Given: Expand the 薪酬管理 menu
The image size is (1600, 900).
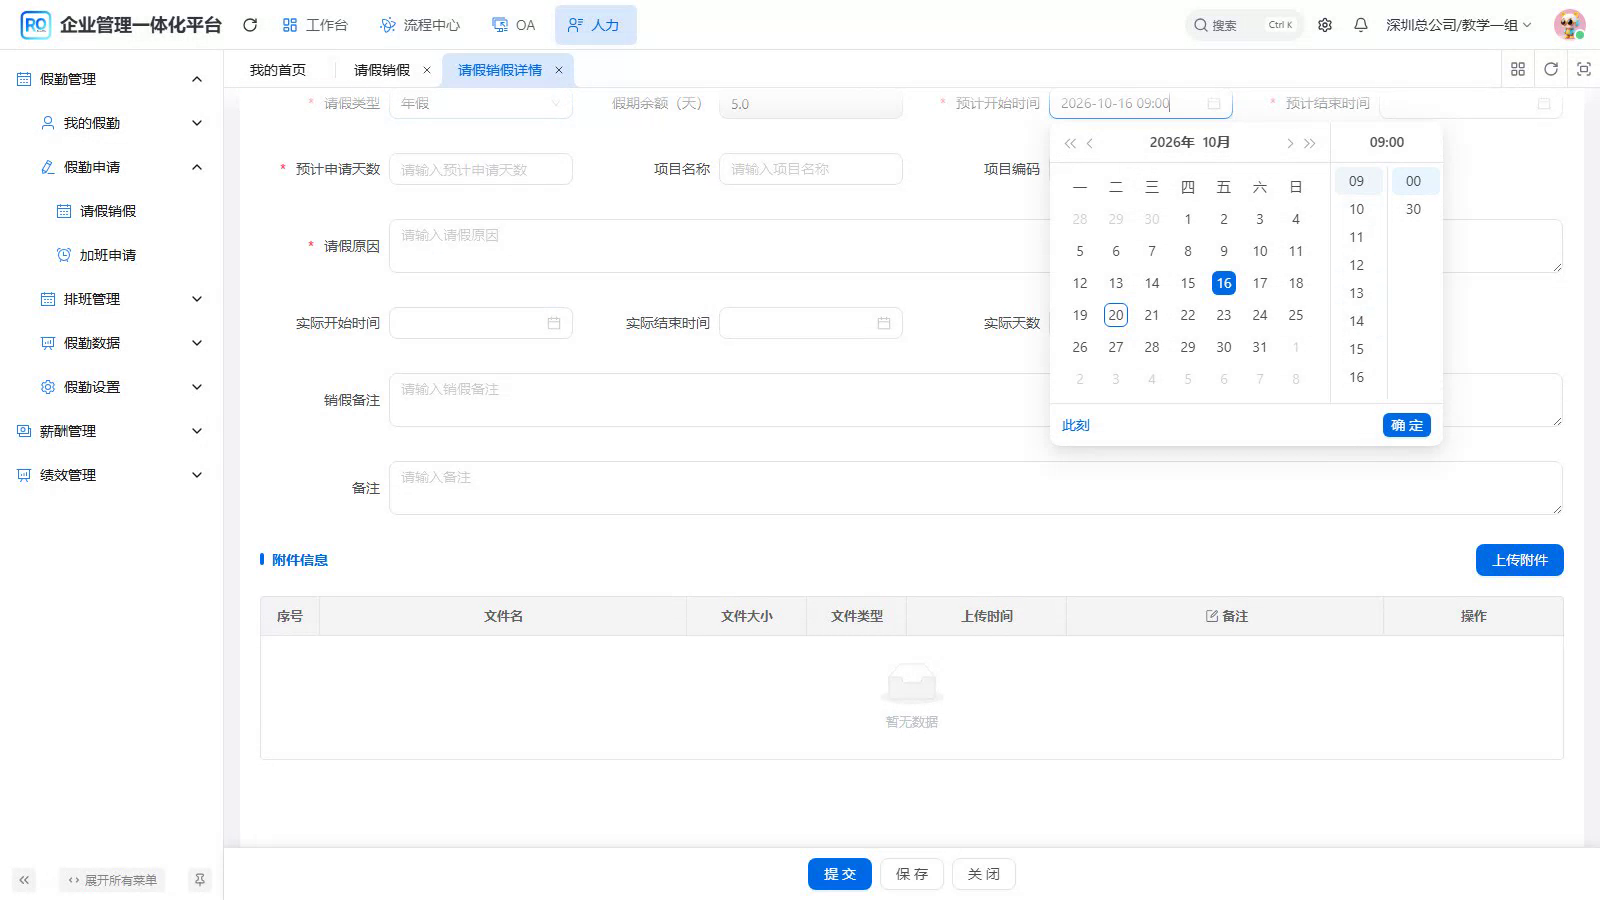Looking at the screenshot, I should coord(197,431).
